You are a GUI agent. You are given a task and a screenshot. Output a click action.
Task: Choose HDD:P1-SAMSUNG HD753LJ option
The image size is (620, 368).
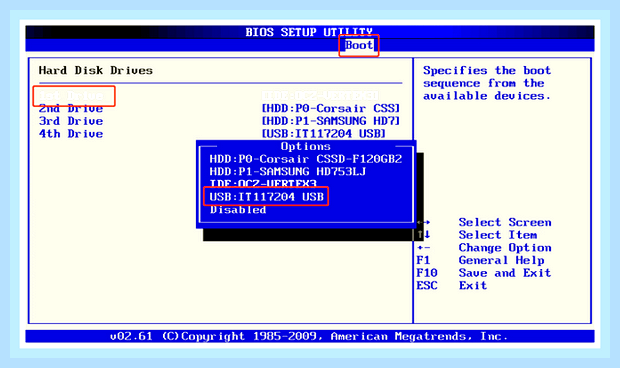[x=287, y=172]
